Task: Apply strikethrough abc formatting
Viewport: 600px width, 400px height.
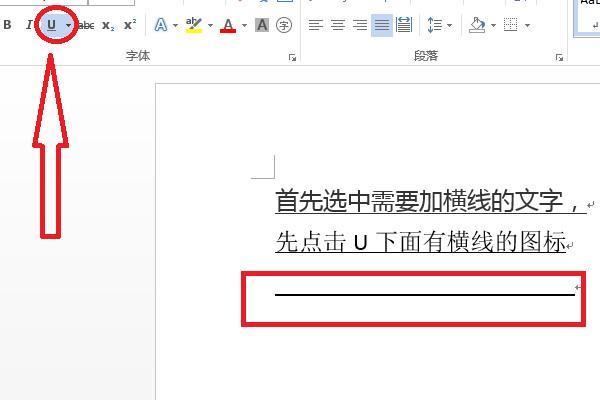Action: pyautogui.click(x=86, y=25)
